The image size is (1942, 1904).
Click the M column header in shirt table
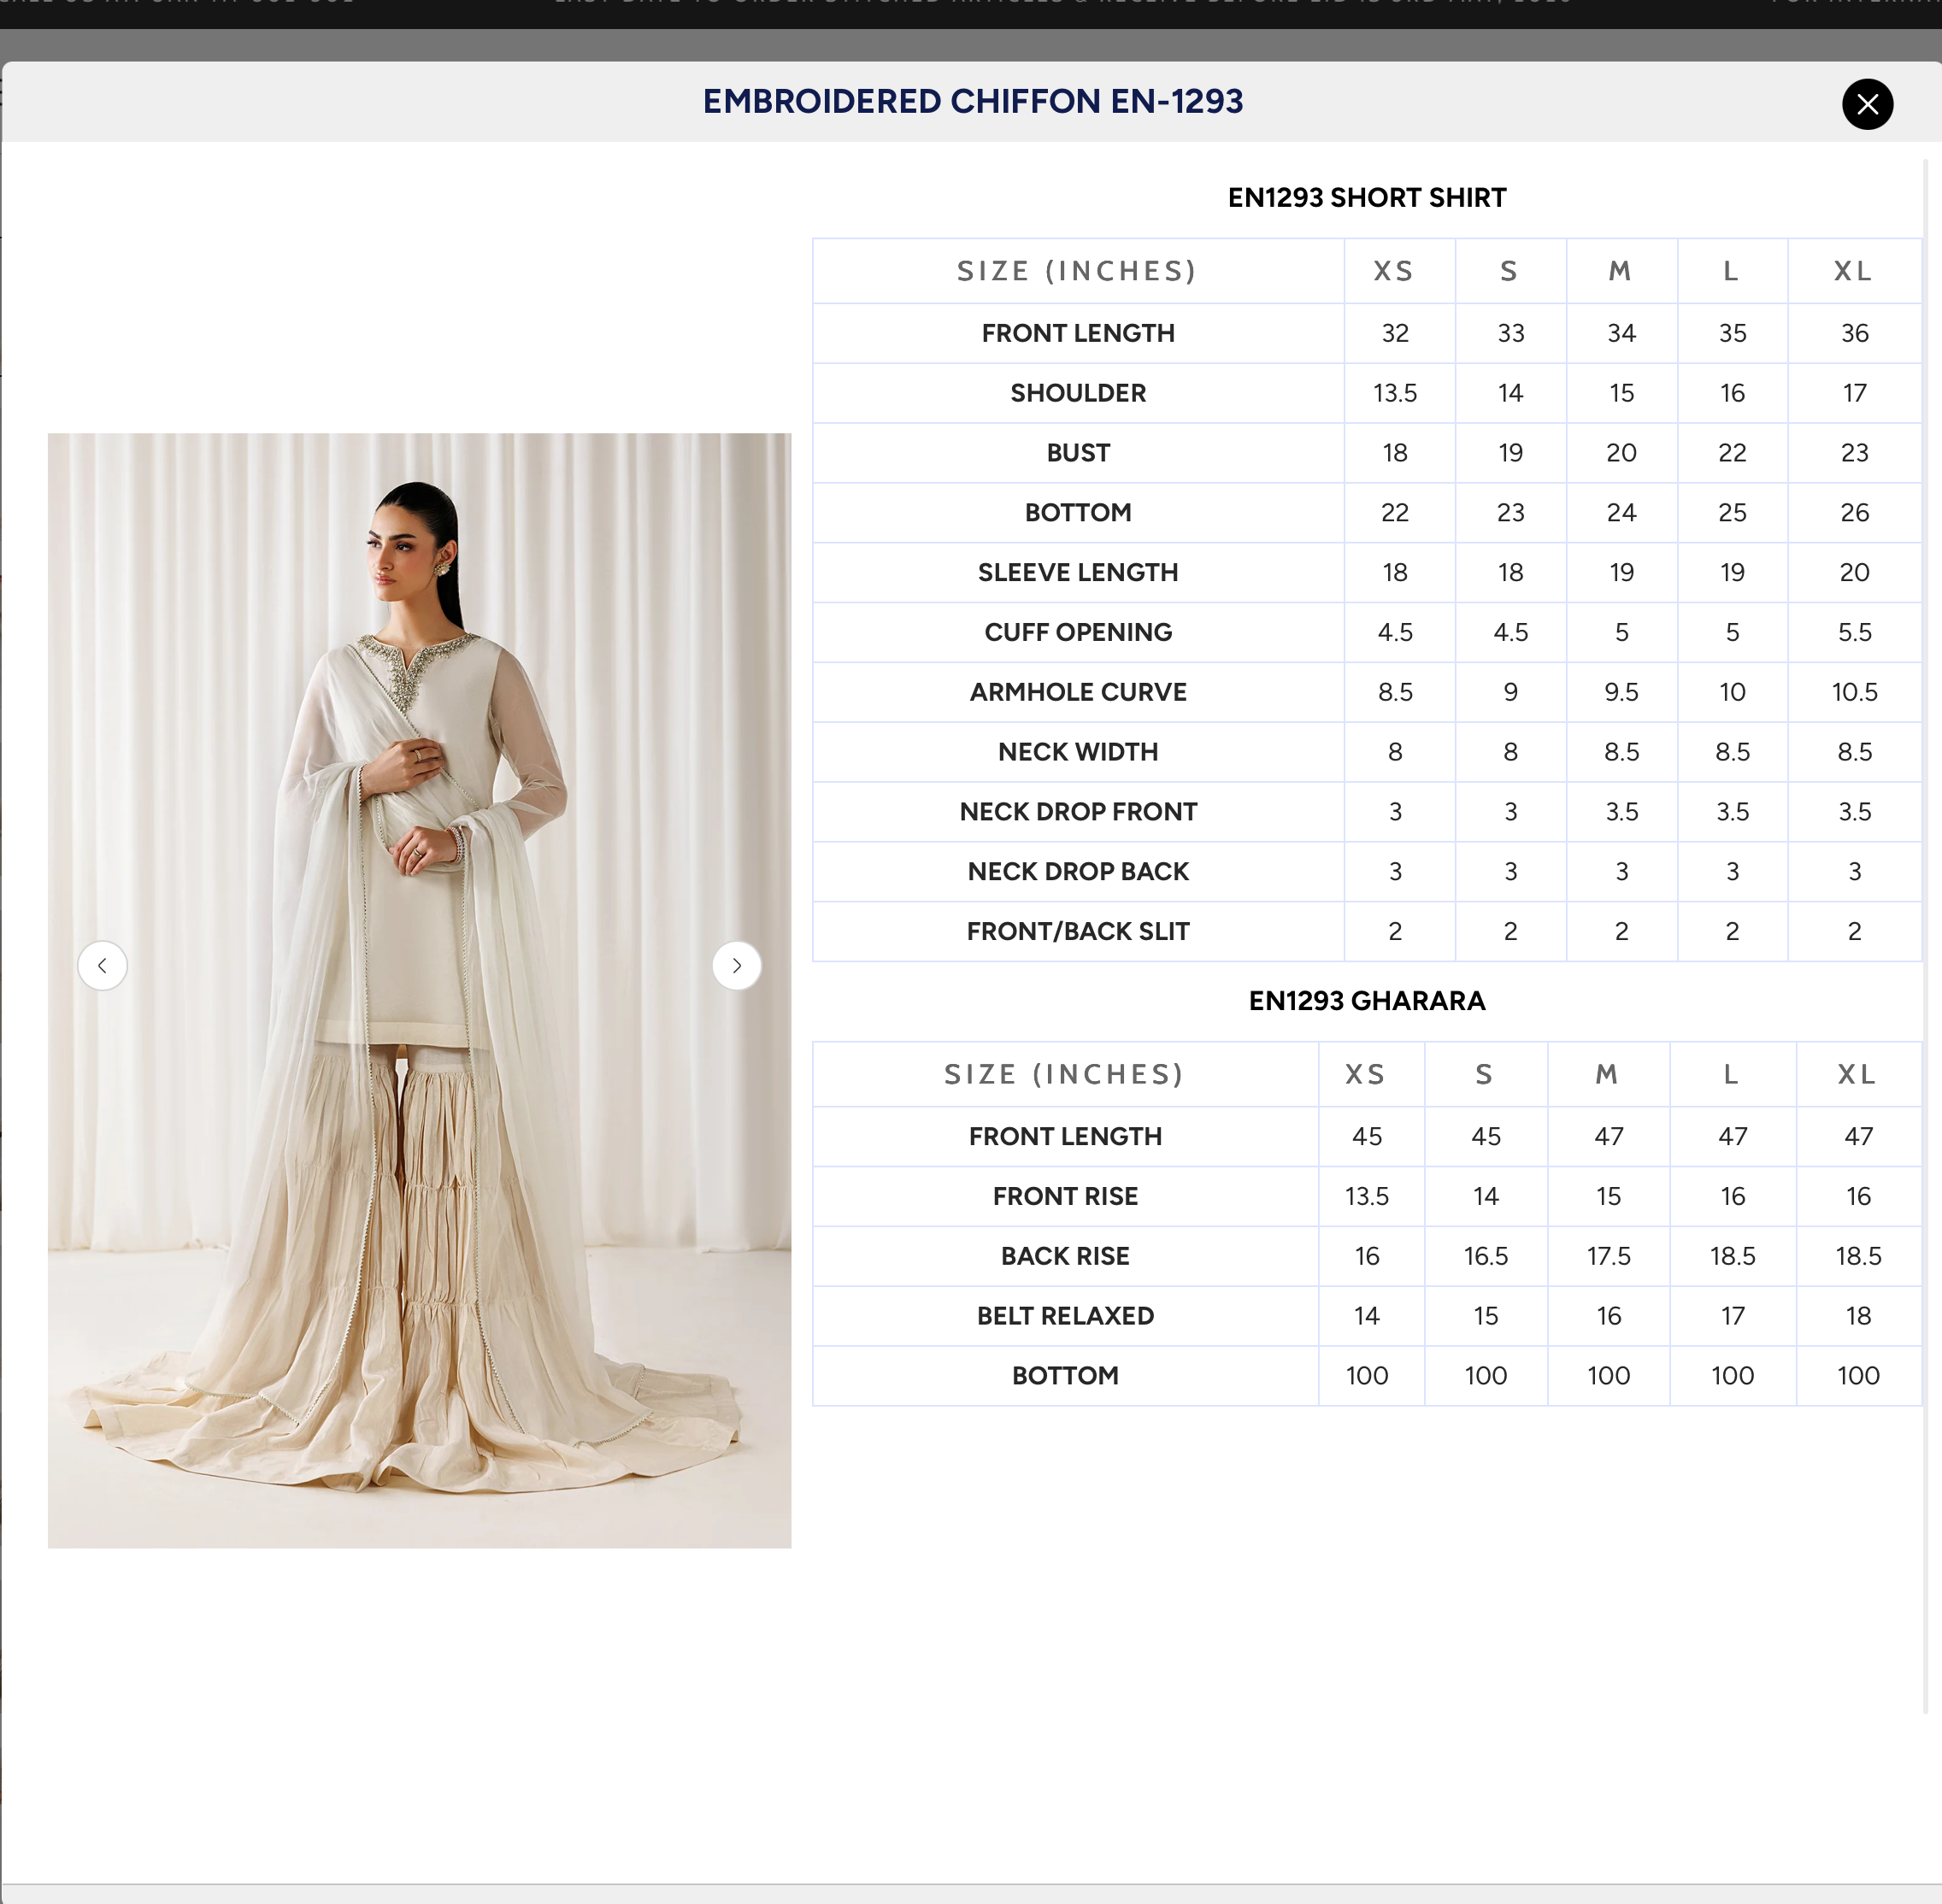point(1620,271)
